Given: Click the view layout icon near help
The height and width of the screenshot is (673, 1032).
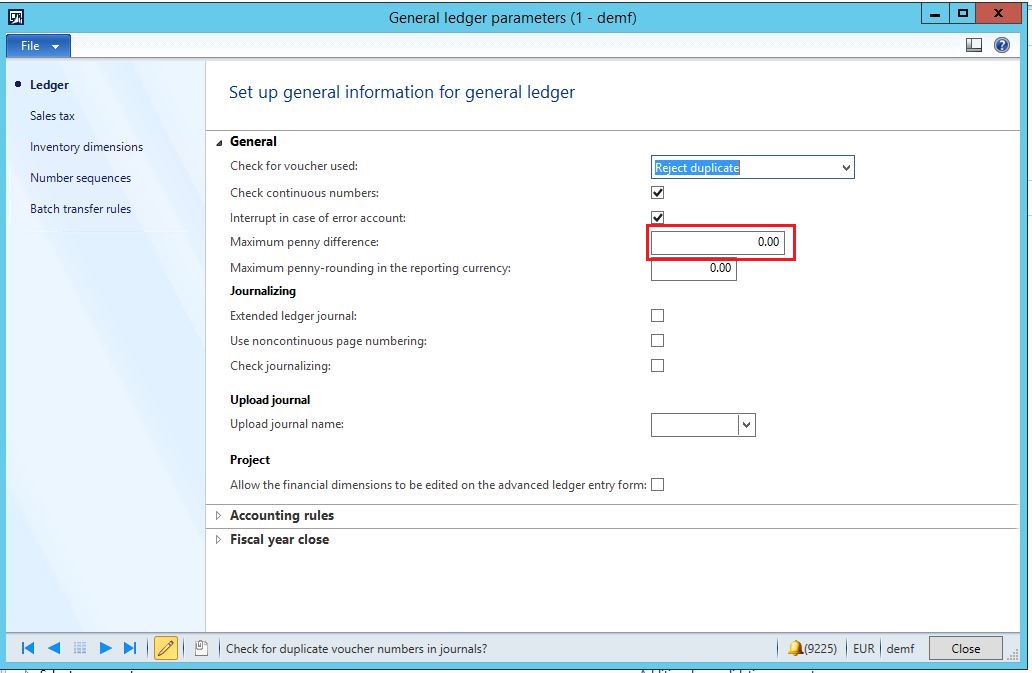Looking at the screenshot, I should pyautogui.click(x=974, y=45).
